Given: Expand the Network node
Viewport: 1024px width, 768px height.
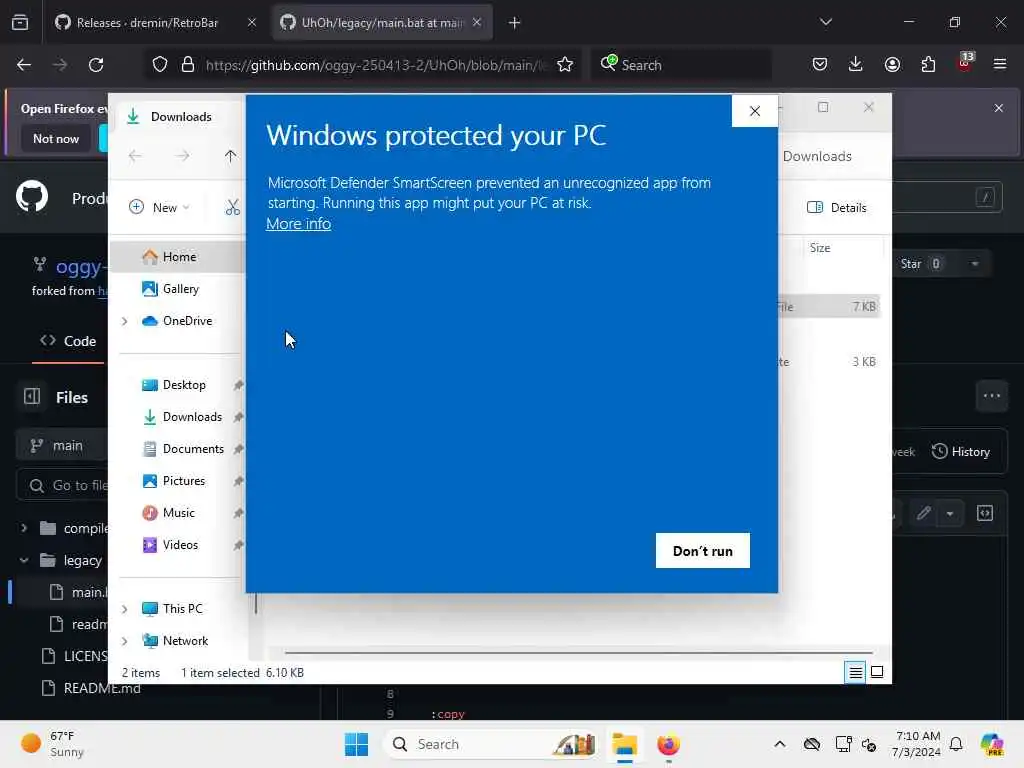Looking at the screenshot, I should tap(124, 641).
